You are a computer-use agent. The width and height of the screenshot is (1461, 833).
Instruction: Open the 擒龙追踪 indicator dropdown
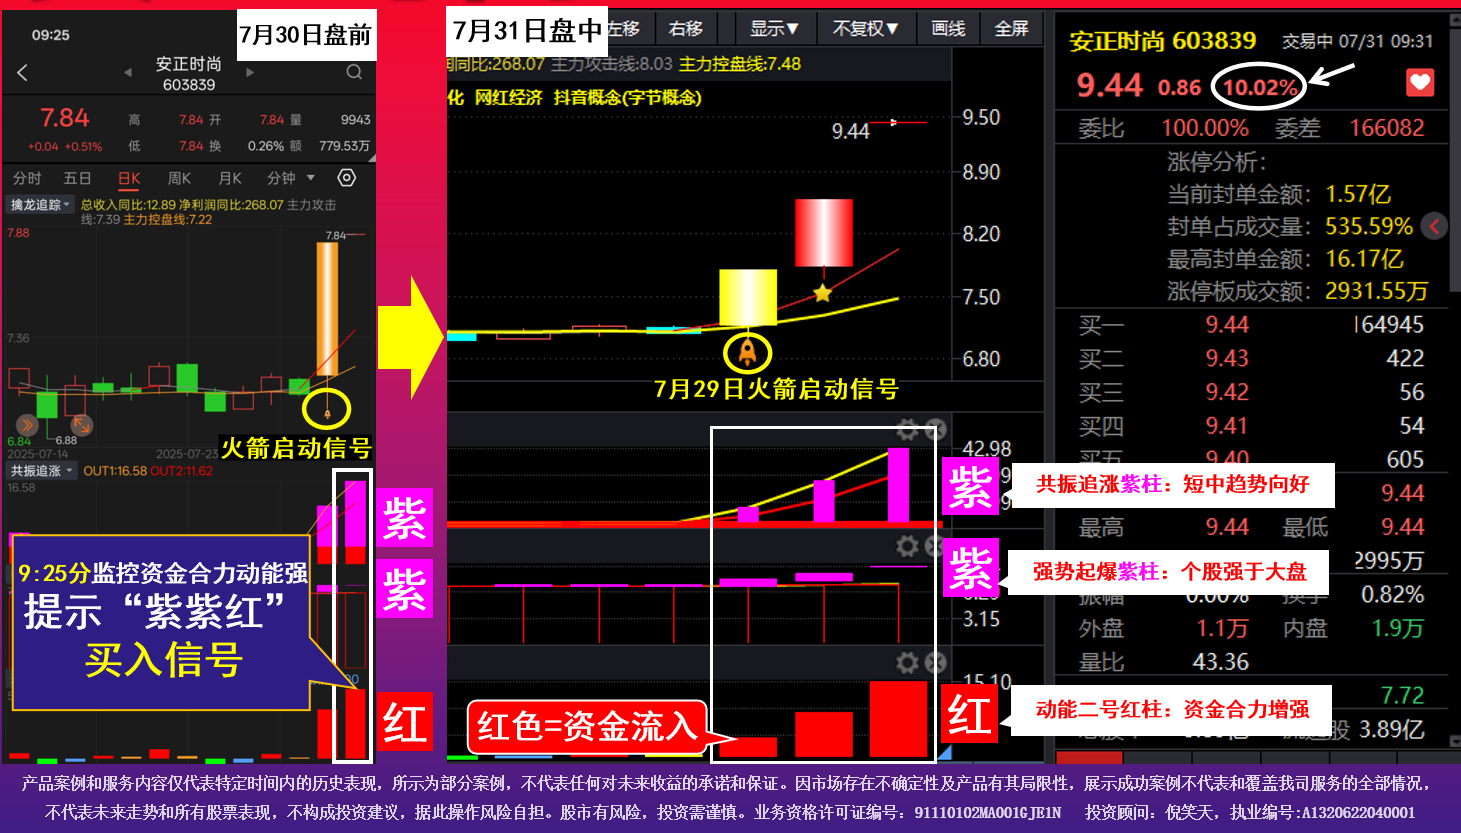point(41,205)
